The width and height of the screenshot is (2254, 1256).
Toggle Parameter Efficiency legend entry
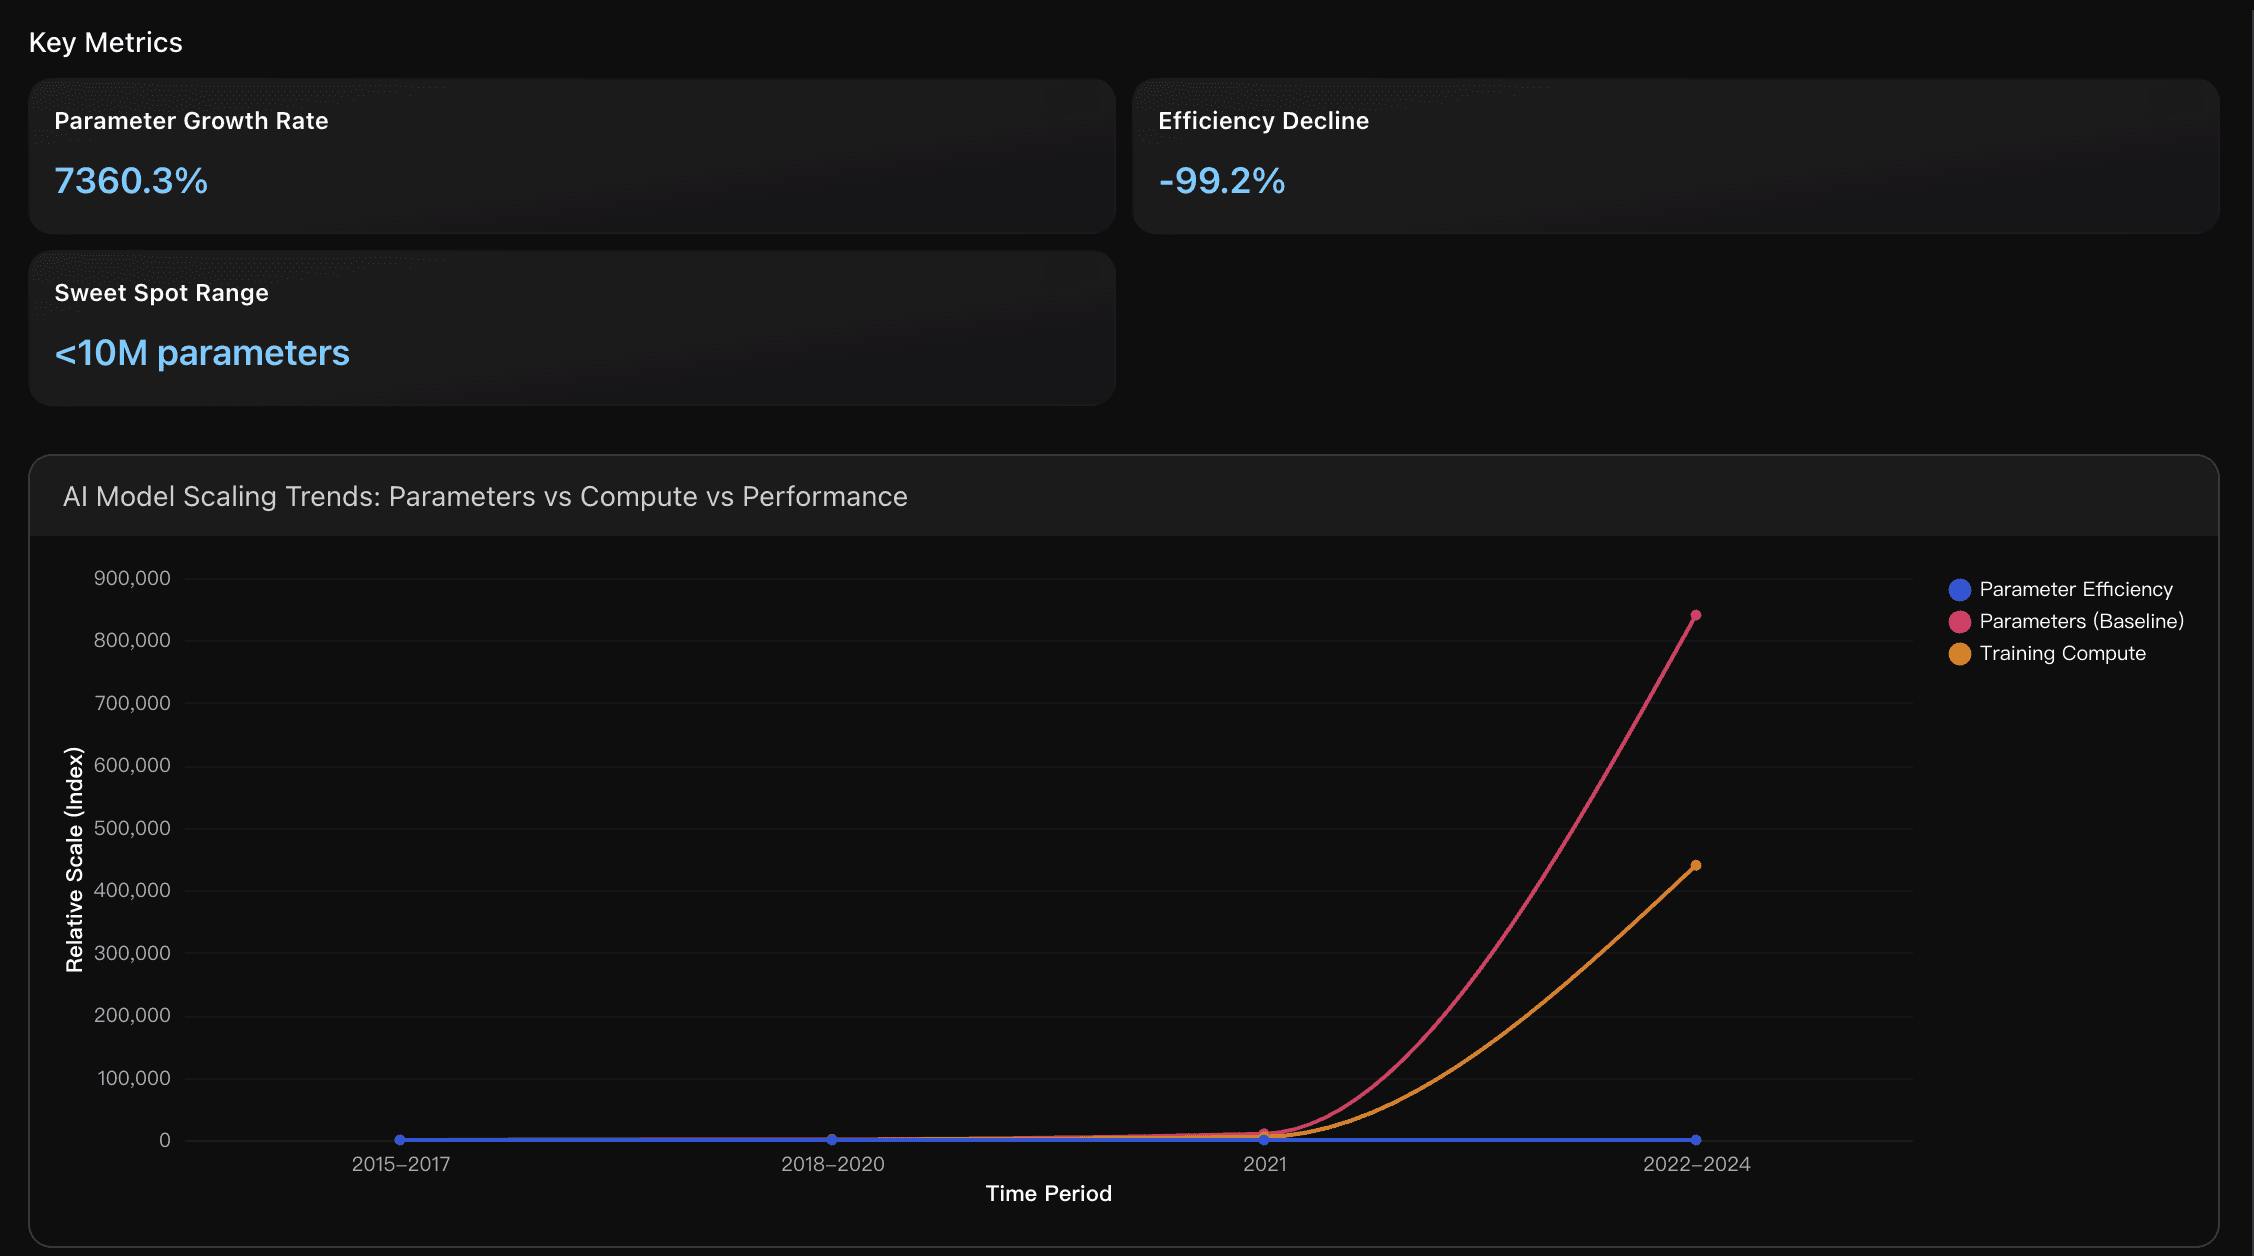click(x=2075, y=589)
